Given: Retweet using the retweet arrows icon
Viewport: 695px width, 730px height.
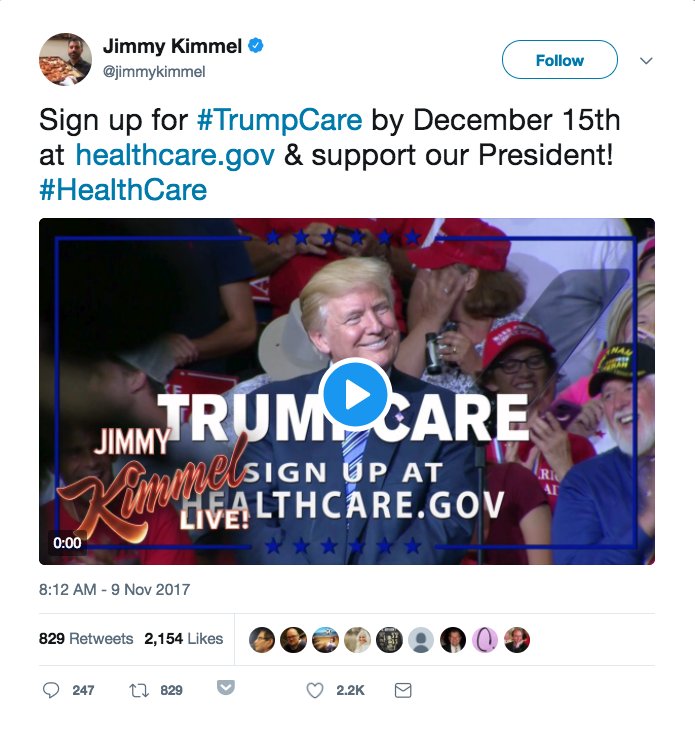Looking at the screenshot, I should click(139, 690).
